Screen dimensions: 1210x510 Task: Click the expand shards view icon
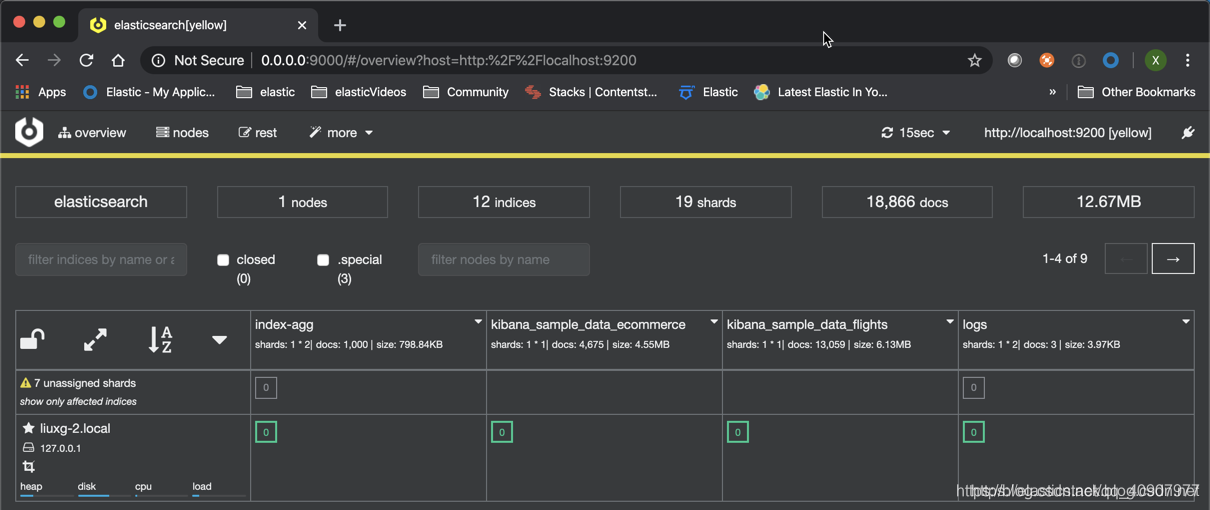[95, 340]
